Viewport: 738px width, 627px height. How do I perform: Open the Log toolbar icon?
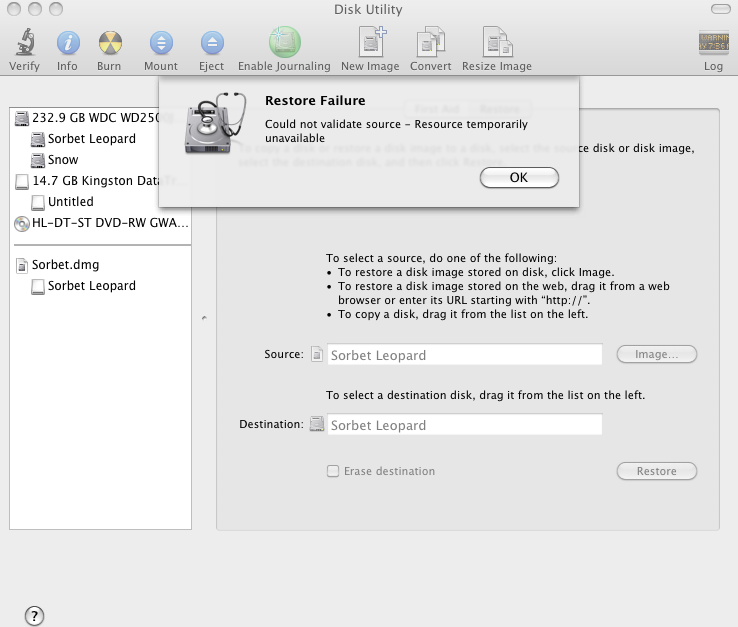click(x=714, y=43)
